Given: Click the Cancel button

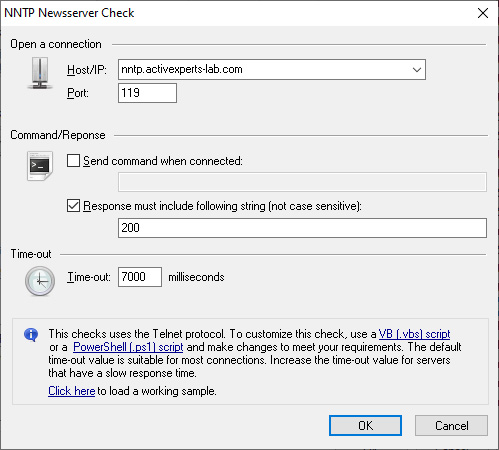Looking at the screenshot, I should 451,426.
